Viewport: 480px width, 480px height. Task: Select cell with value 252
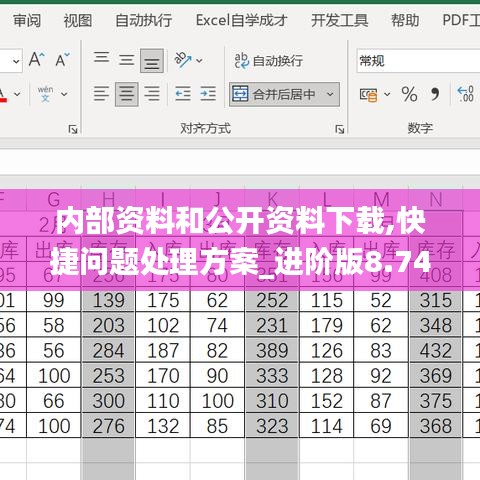tap(272, 300)
